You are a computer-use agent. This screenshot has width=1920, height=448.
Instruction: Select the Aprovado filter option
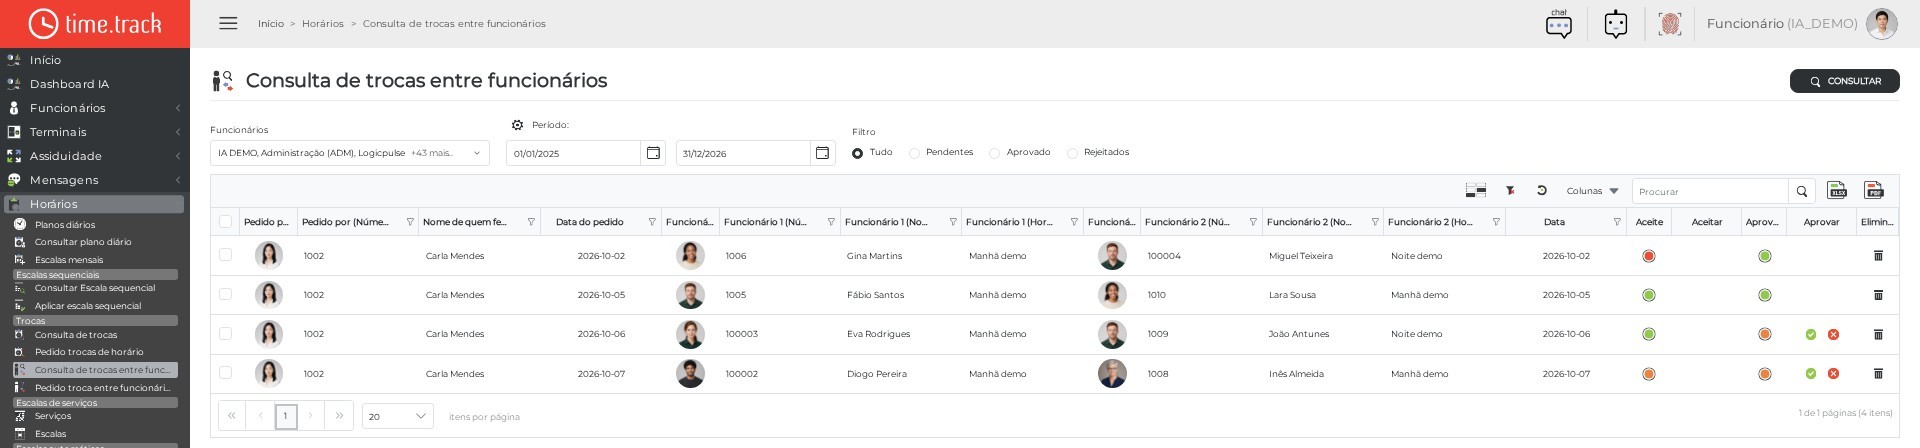pos(994,153)
